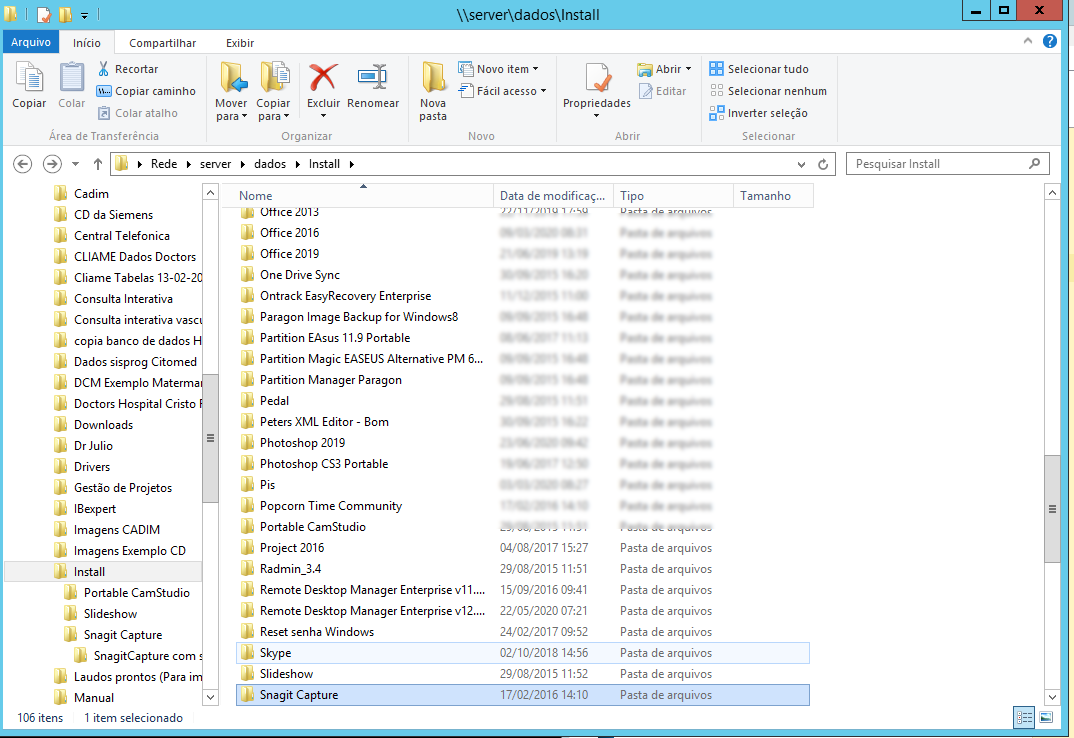Viewport: 1074px width, 738px height.
Task: Go back with the left arrow button
Action: tap(23, 164)
